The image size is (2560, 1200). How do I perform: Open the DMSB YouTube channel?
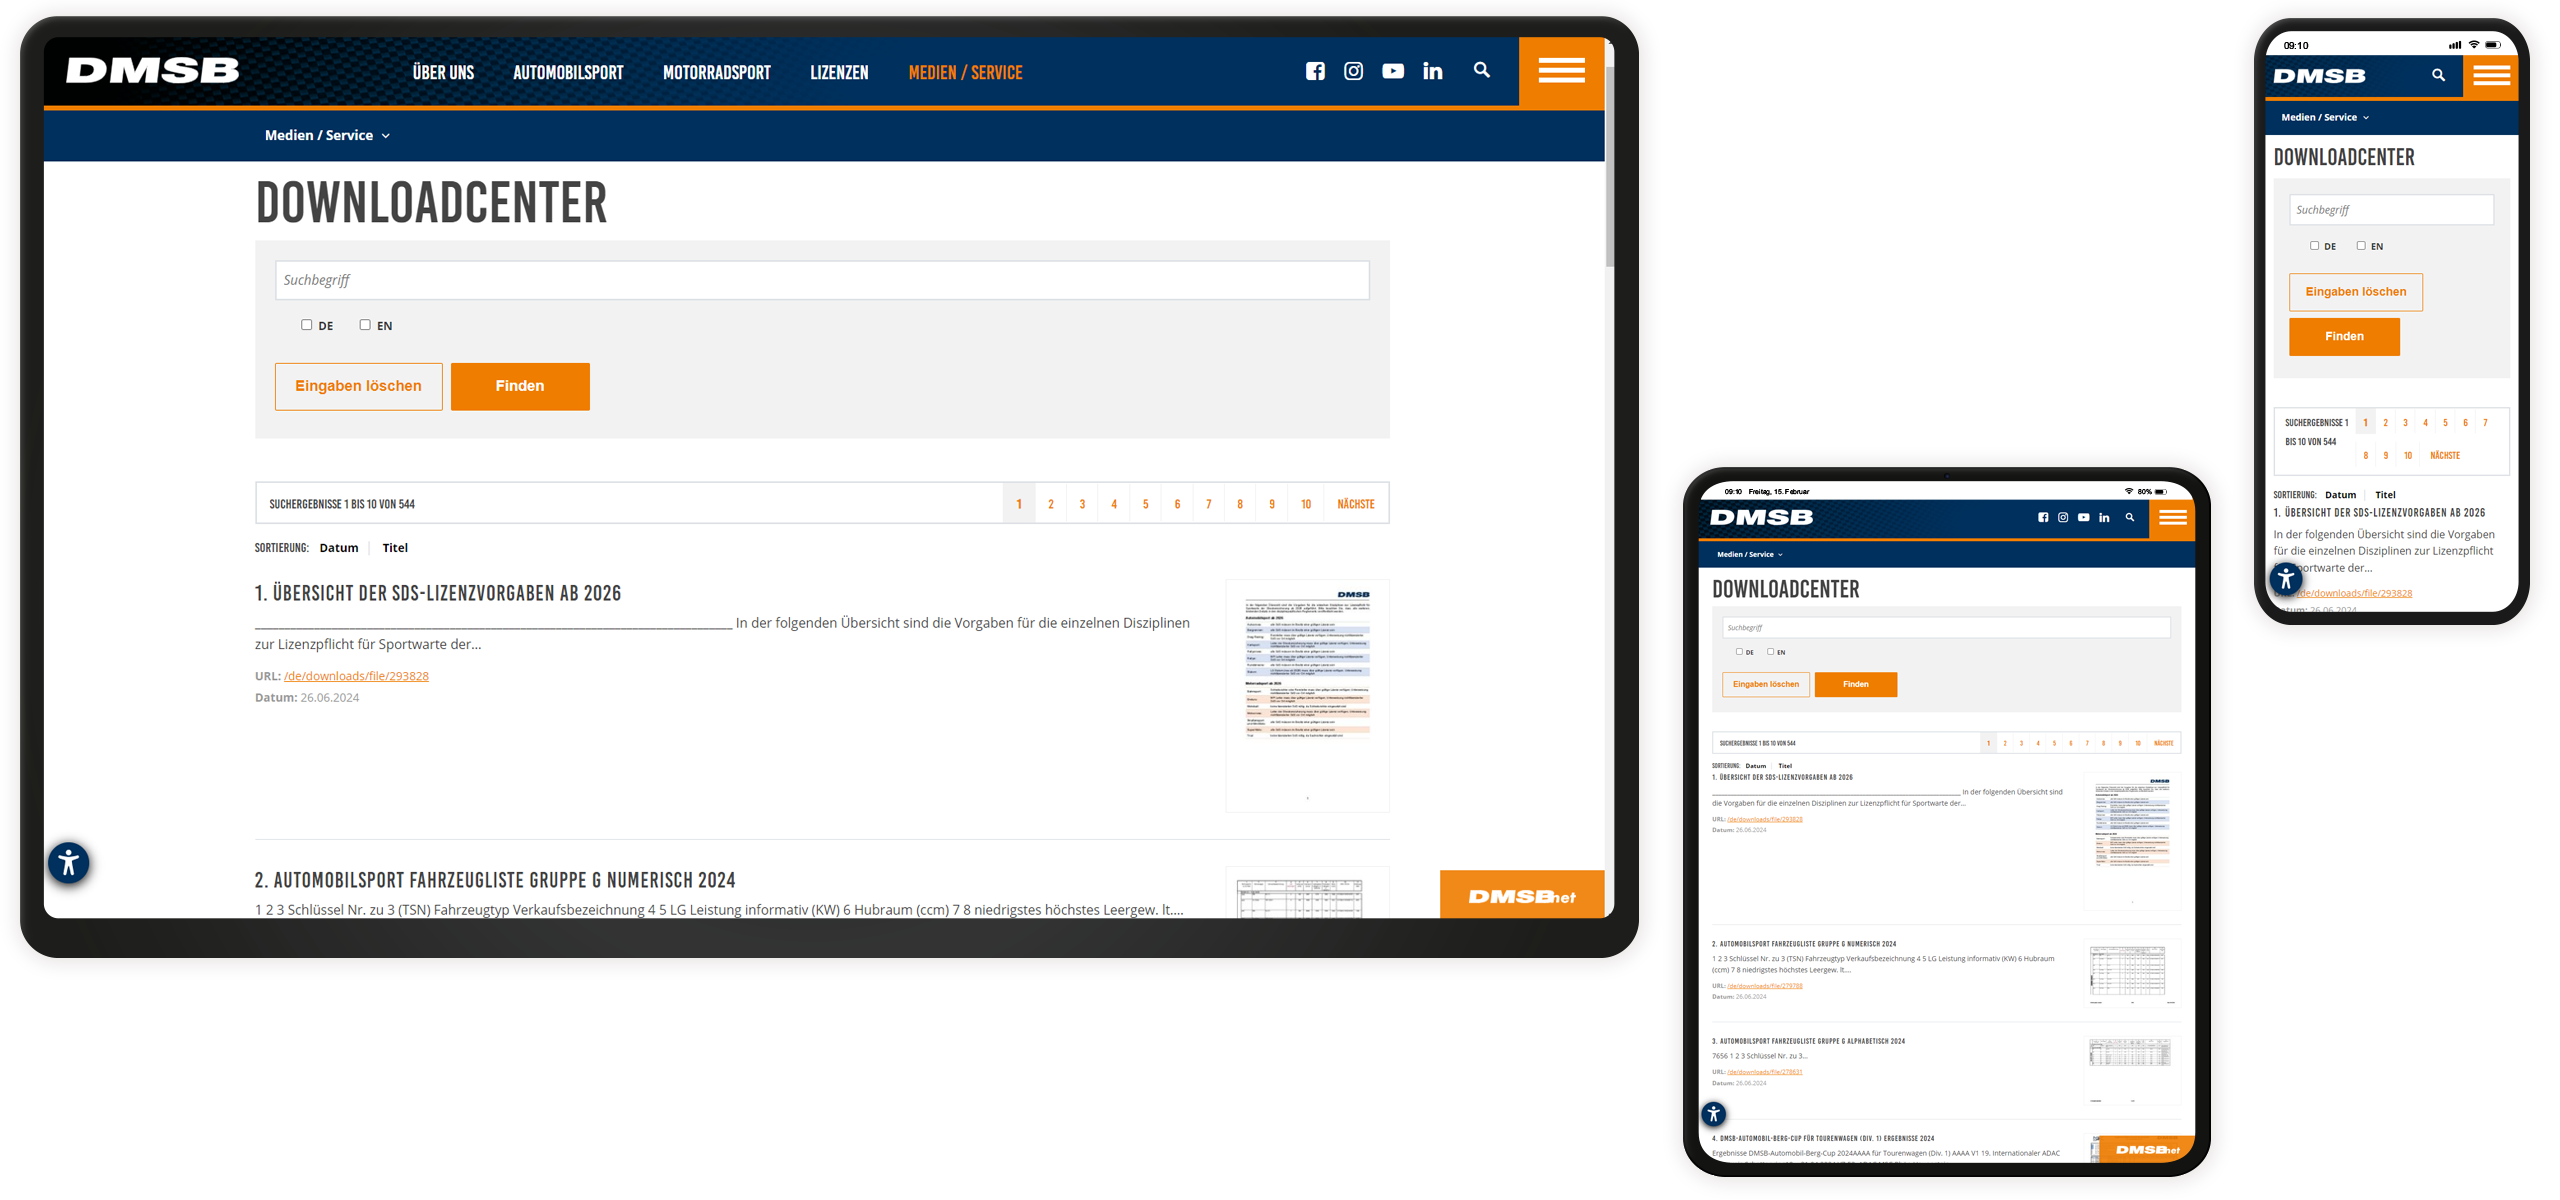coord(1392,71)
